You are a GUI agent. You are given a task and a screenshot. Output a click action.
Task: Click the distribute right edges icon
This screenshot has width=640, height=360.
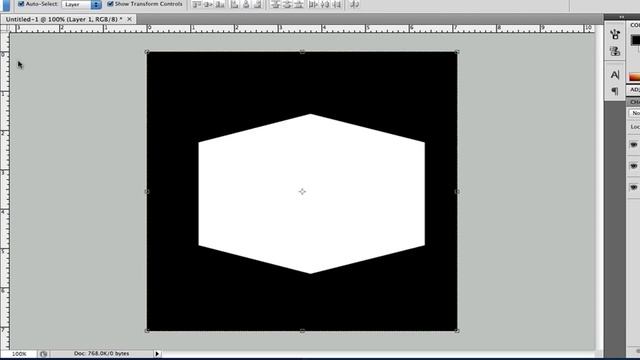pyautogui.click(x=337, y=4)
